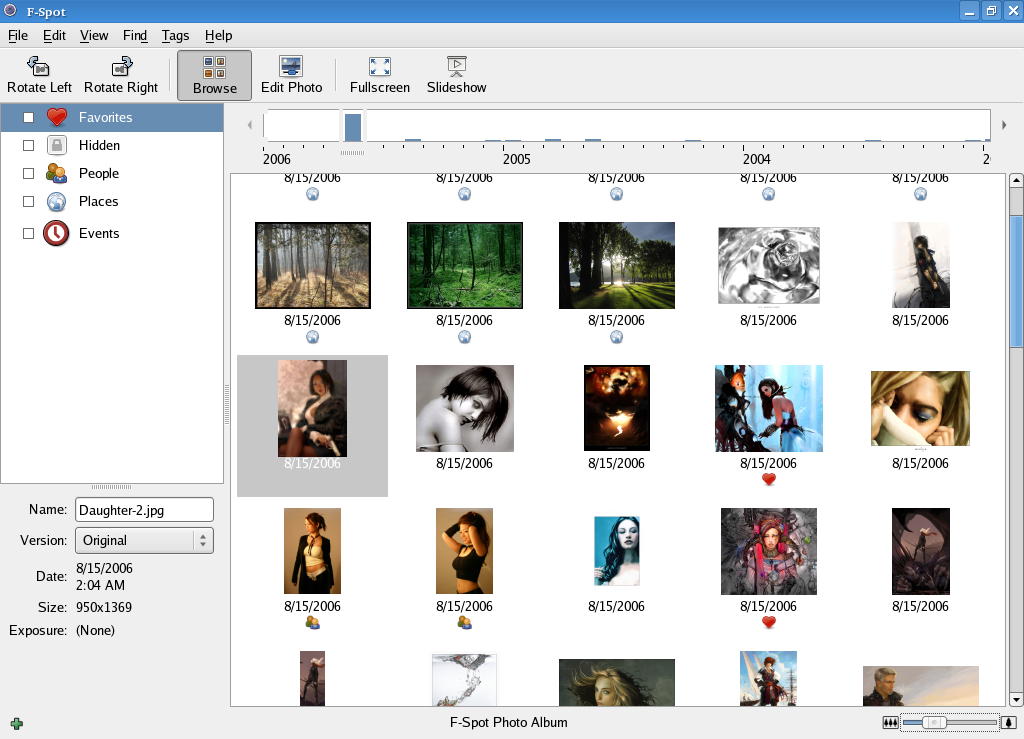Click the green plus icon at bottom left

point(17,723)
